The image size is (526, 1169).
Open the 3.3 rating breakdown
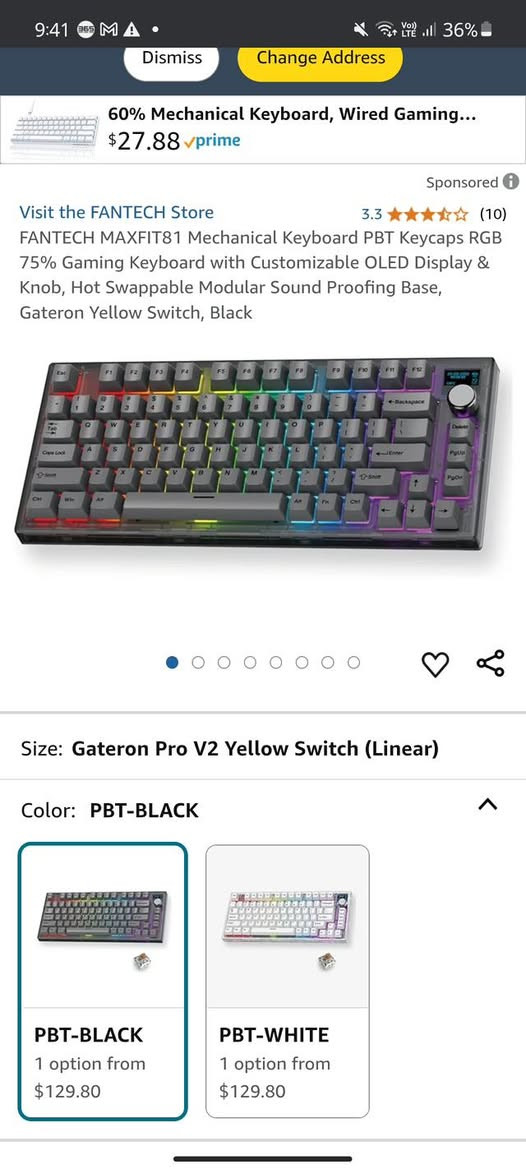(x=372, y=215)
